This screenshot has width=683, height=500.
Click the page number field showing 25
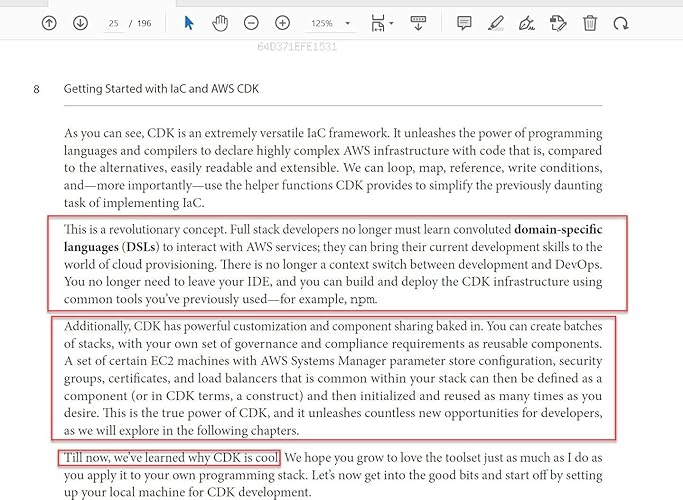(x=114, y=23)
